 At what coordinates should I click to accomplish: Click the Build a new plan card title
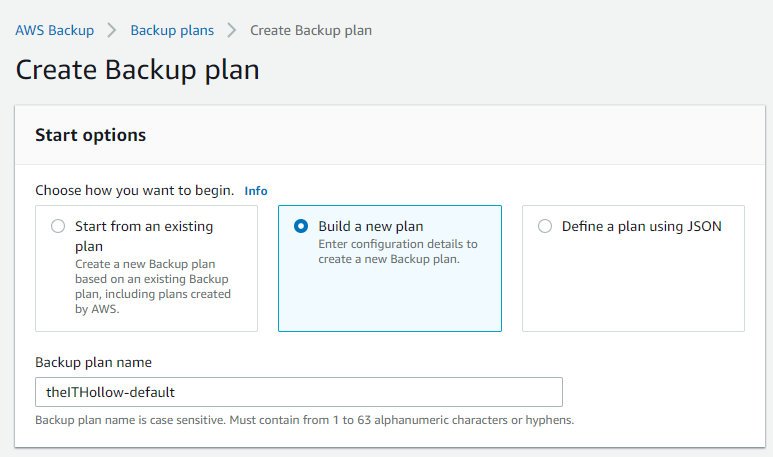pos(371,227)
